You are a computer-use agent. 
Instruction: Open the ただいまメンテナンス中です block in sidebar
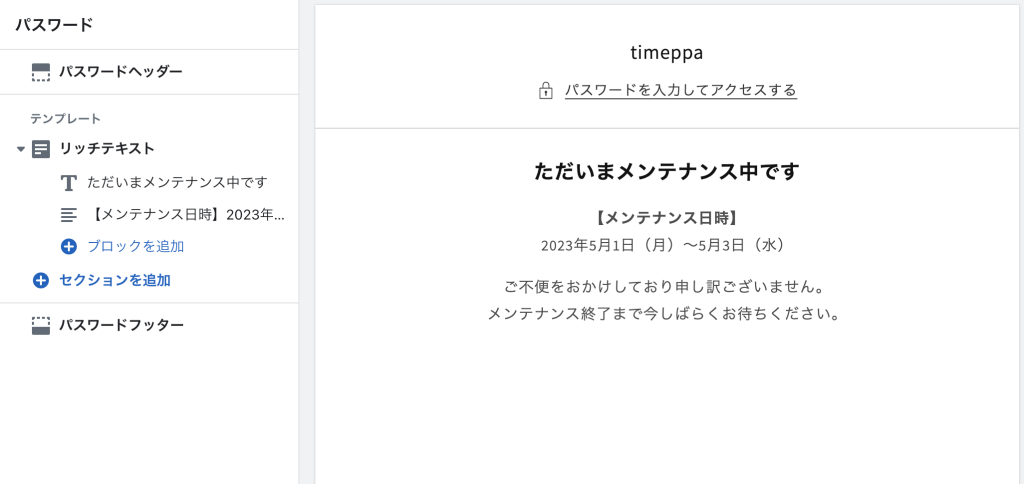[x=177, y=183]
